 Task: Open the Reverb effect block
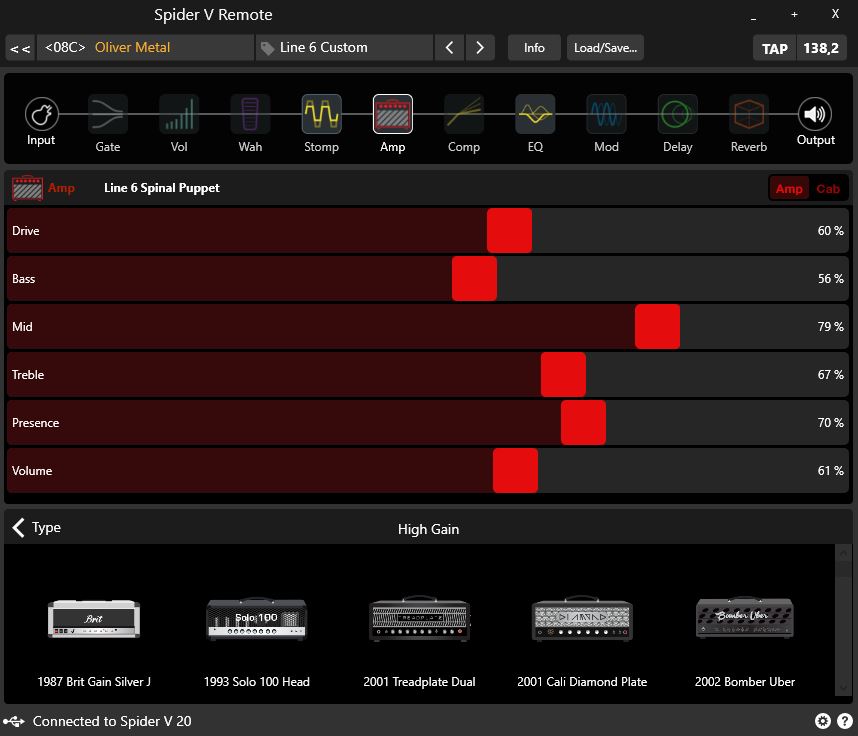pyautogui.click(x=749, y=114)
